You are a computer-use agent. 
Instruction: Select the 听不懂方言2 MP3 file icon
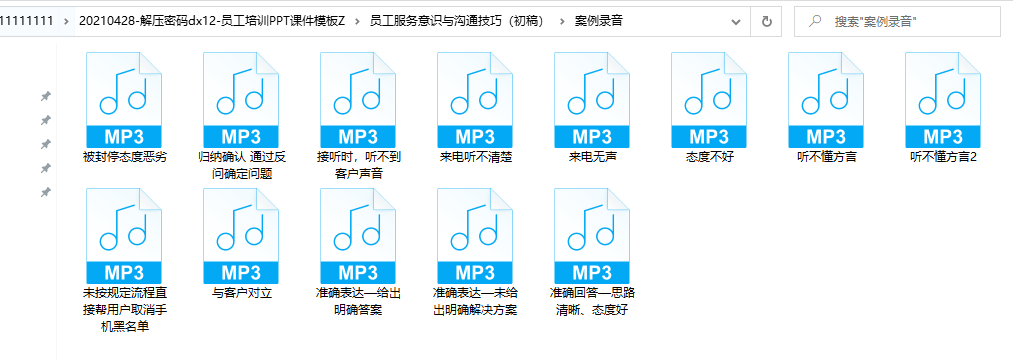[x=944, y=100]
